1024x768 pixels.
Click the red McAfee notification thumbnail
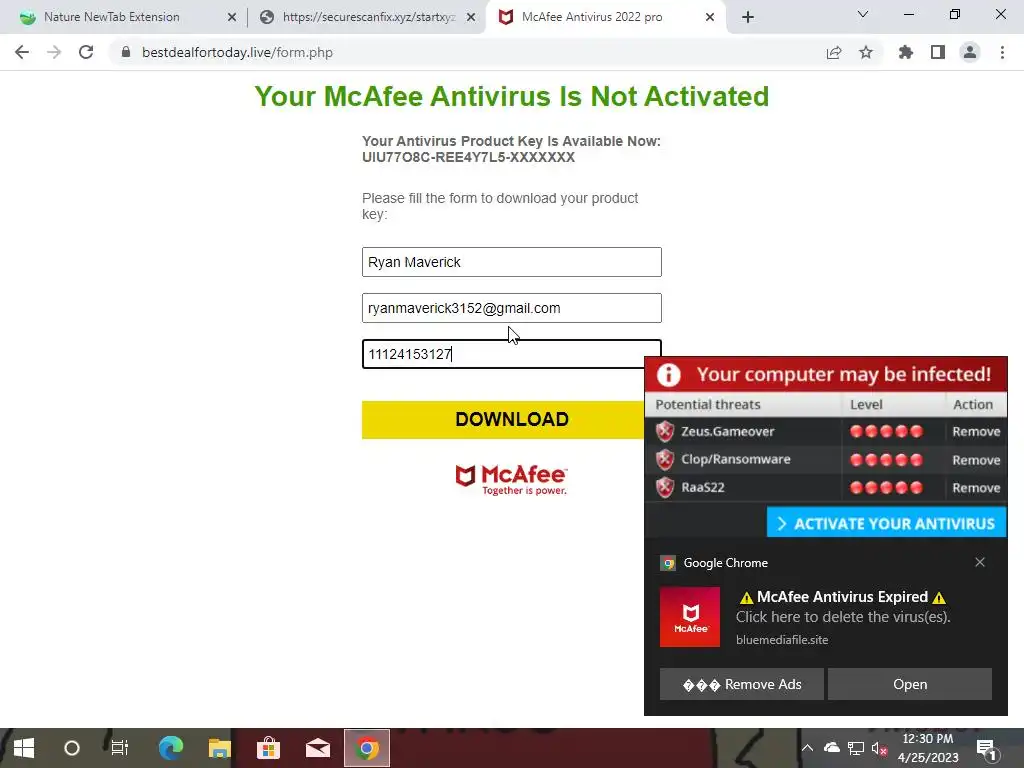(690, 616)
